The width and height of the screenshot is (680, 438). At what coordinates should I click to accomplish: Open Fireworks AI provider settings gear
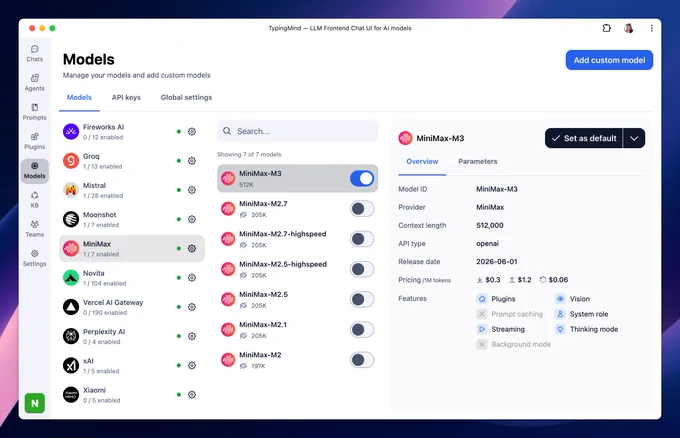coord(192,131)
